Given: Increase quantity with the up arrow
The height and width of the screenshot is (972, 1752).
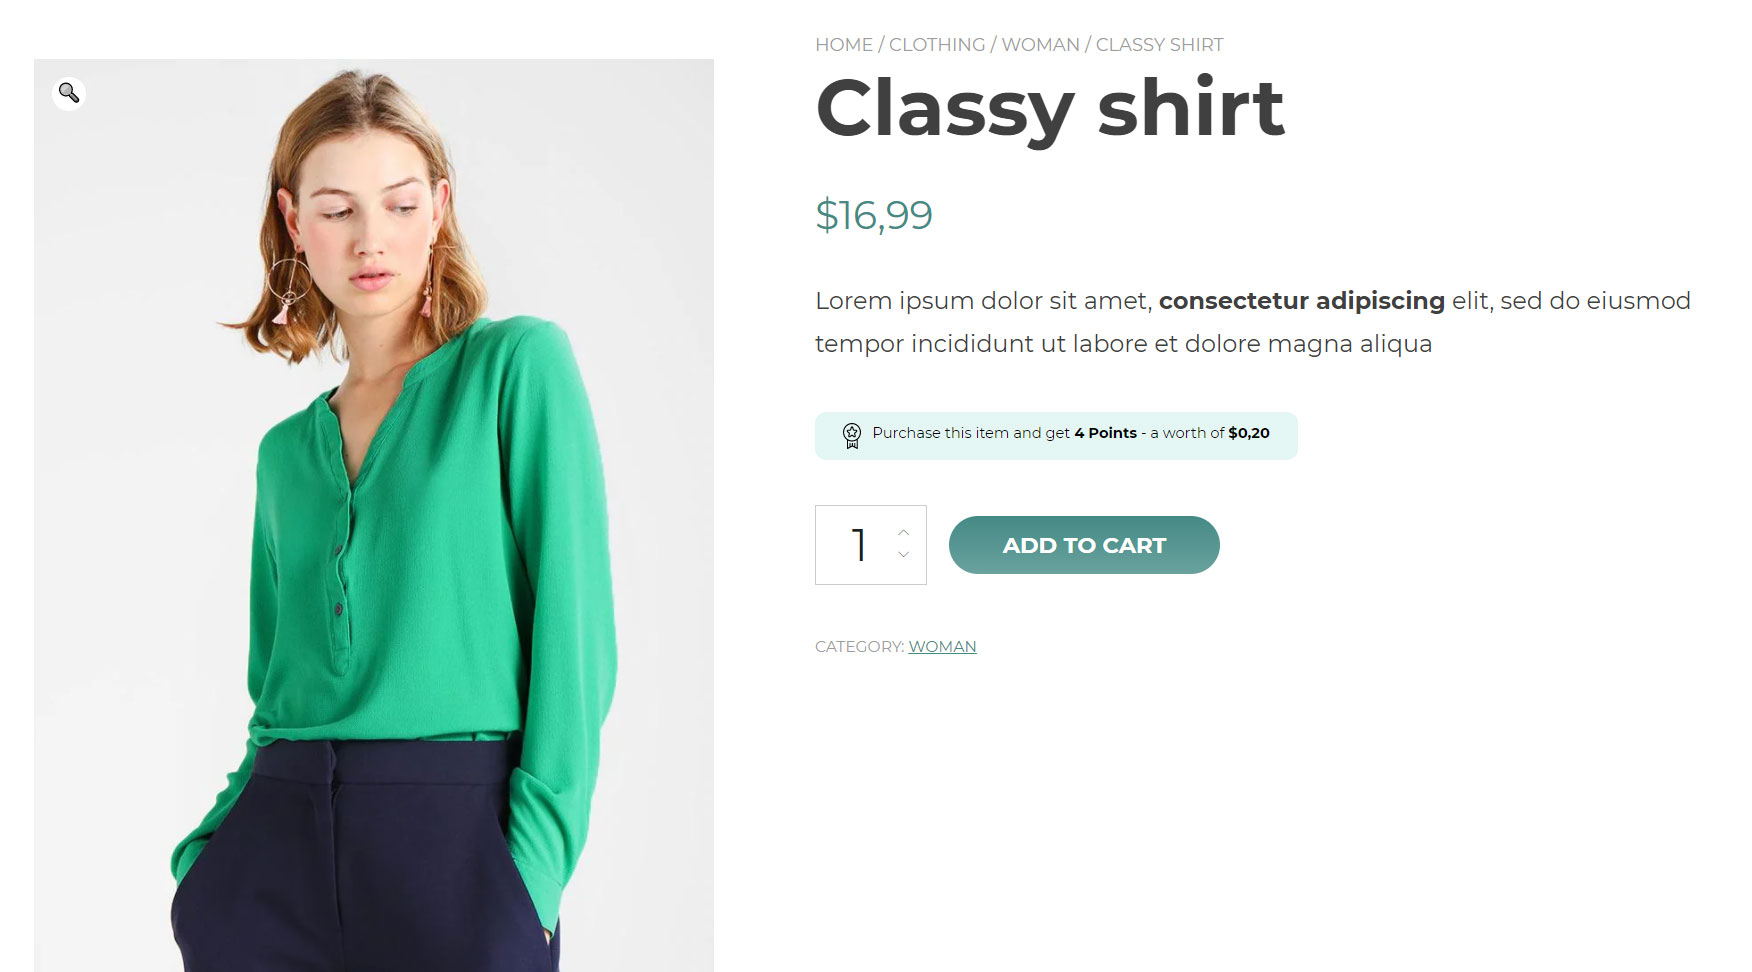Looking at the screenshot, I should [x=903, y=532].
